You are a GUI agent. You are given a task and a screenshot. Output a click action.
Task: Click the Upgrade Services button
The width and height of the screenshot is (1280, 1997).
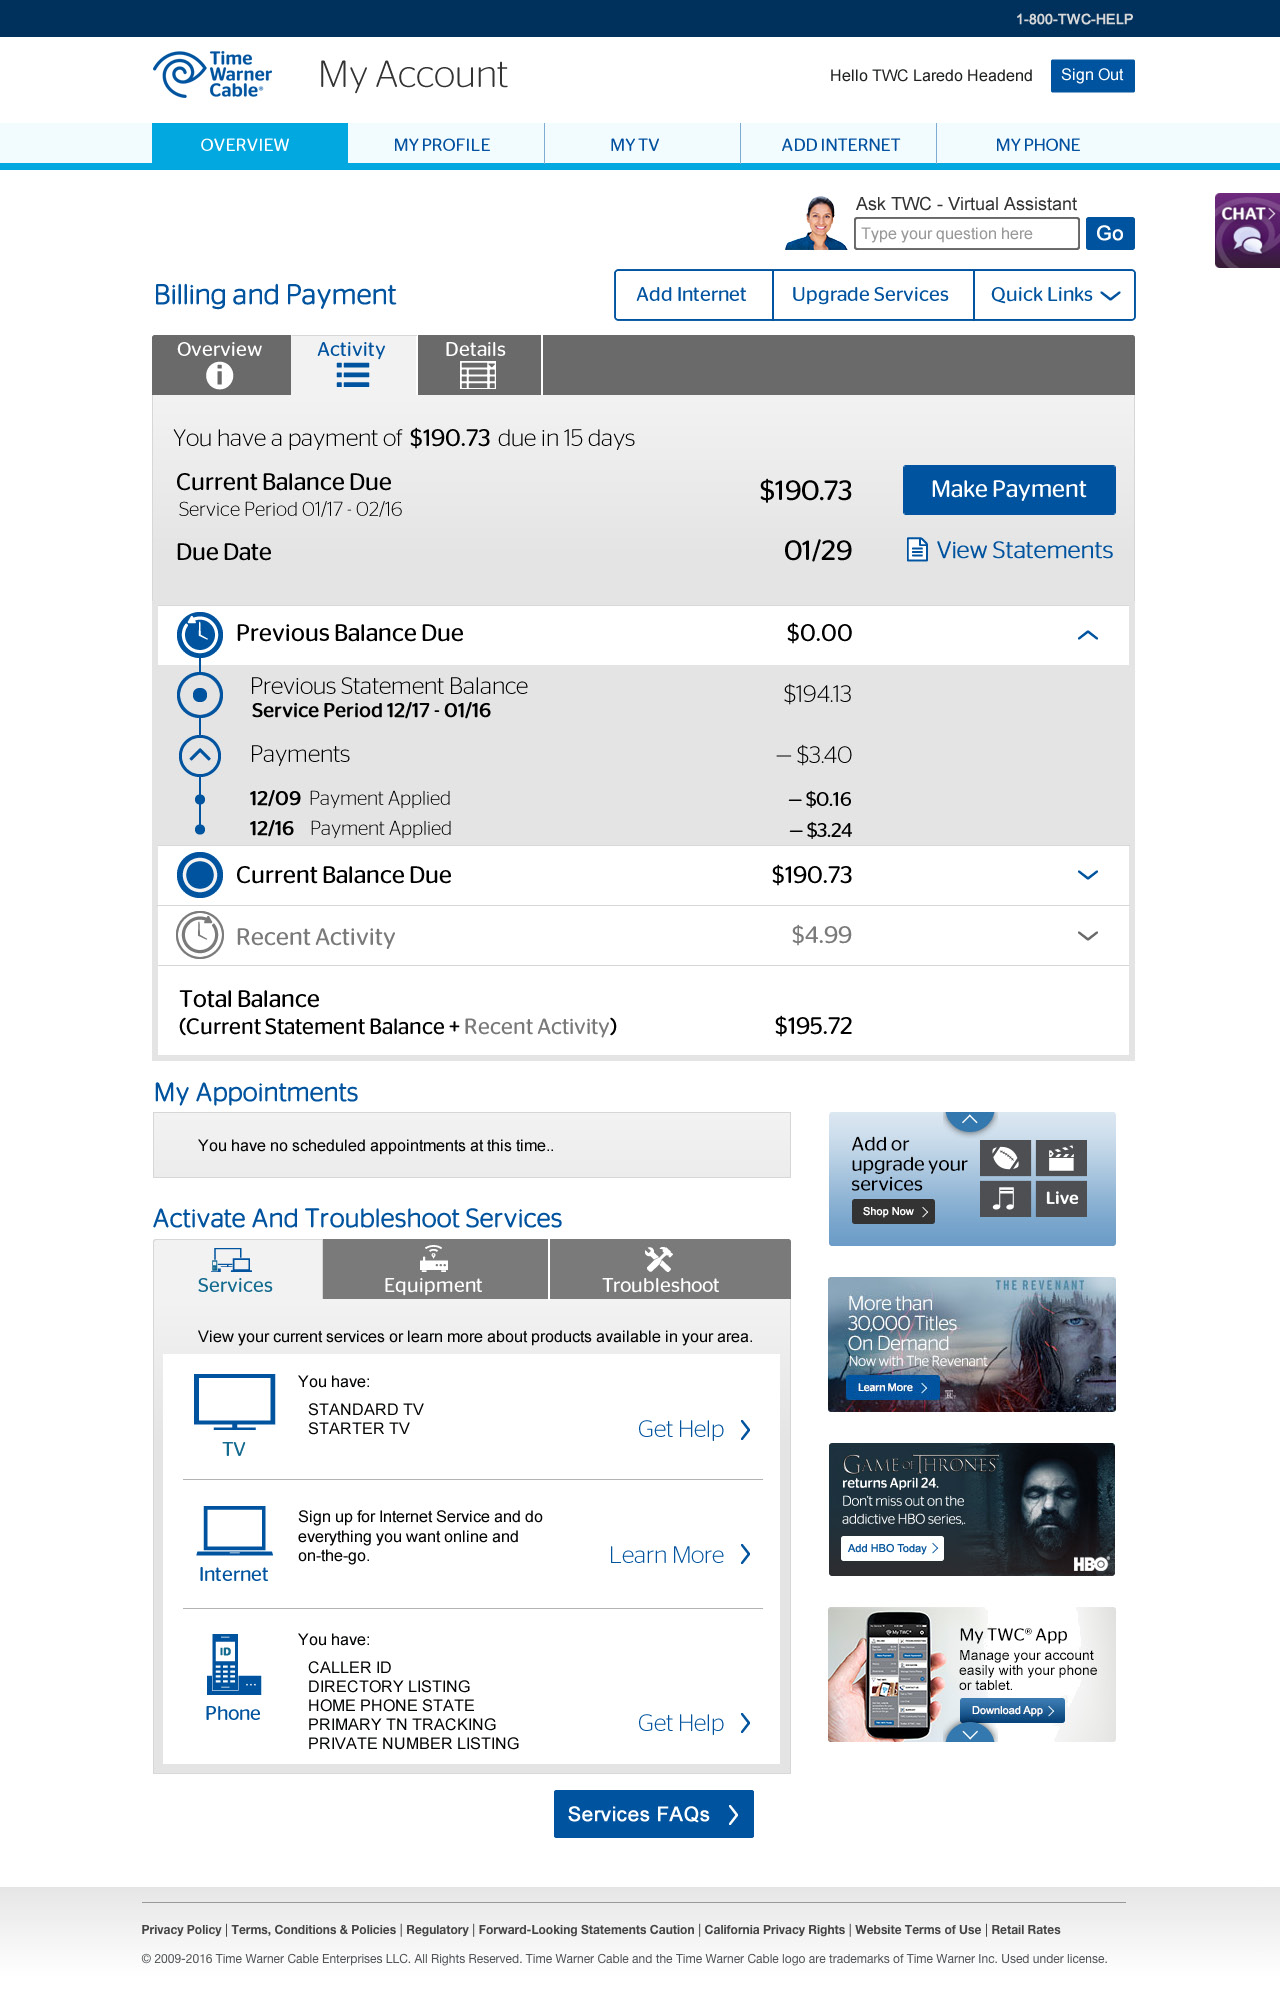pos(872,295)
